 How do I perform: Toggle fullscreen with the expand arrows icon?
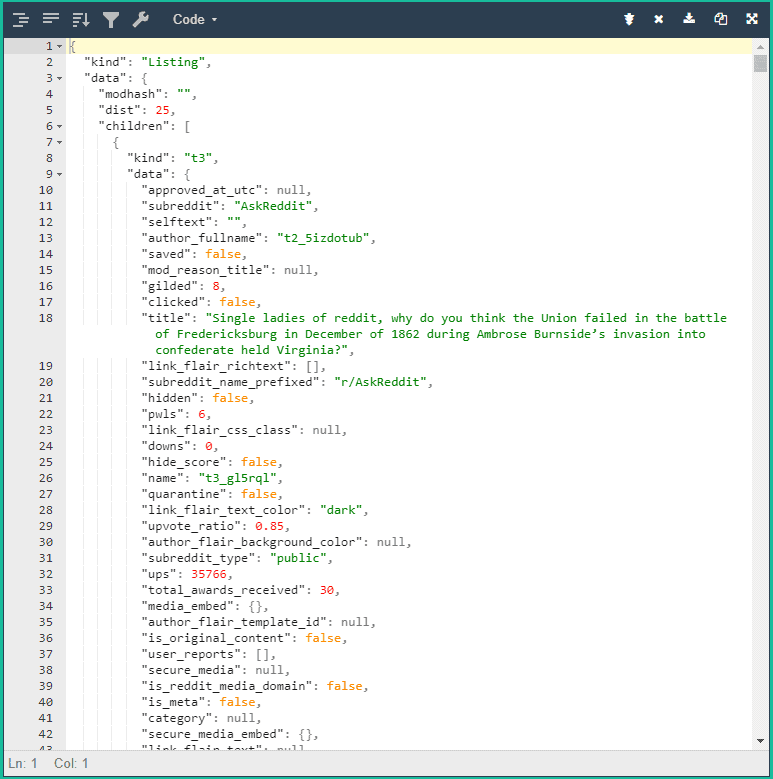pyautogui.click(x=752, y=19)
